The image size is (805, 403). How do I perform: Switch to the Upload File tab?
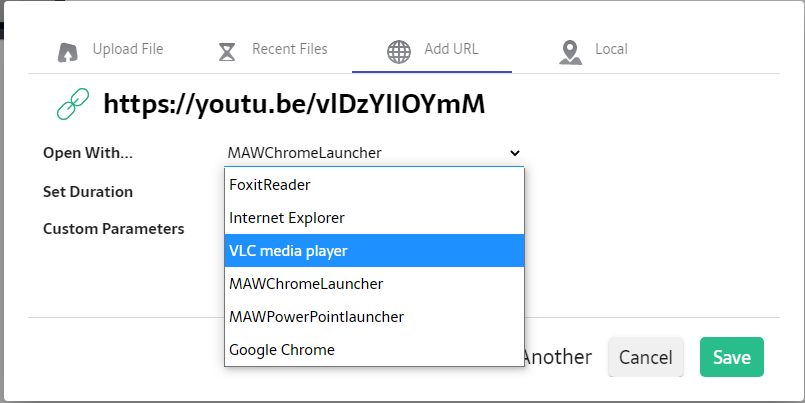tap(127, 49)
